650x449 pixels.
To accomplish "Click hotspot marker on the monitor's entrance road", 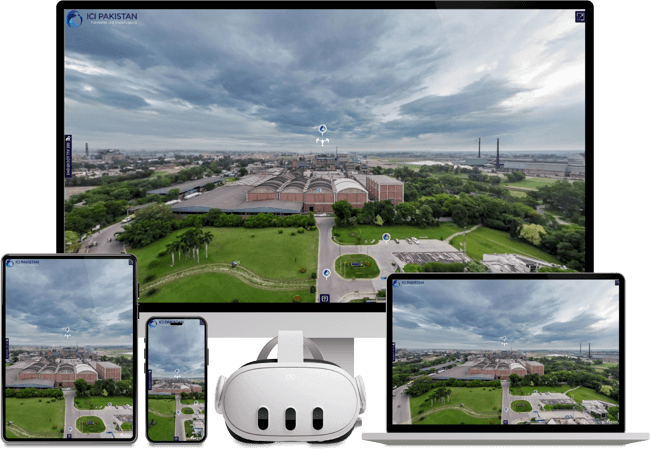I will click(326, 272).
